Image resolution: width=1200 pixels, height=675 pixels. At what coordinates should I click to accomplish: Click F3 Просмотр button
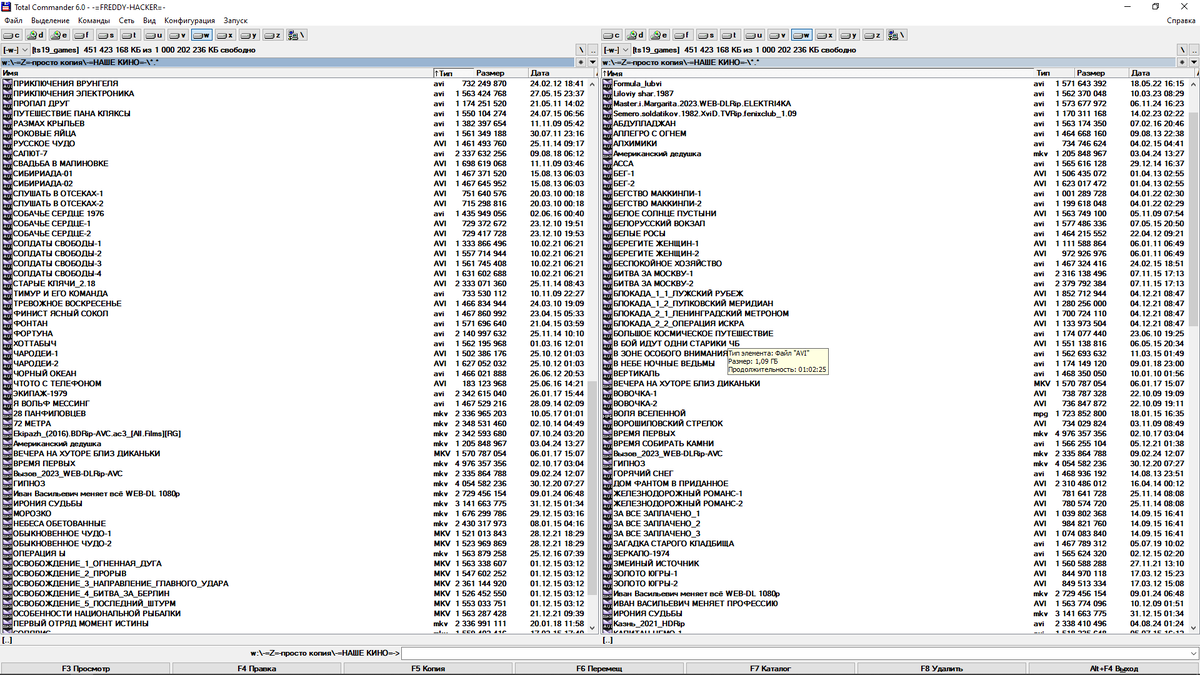click(85, 668)
